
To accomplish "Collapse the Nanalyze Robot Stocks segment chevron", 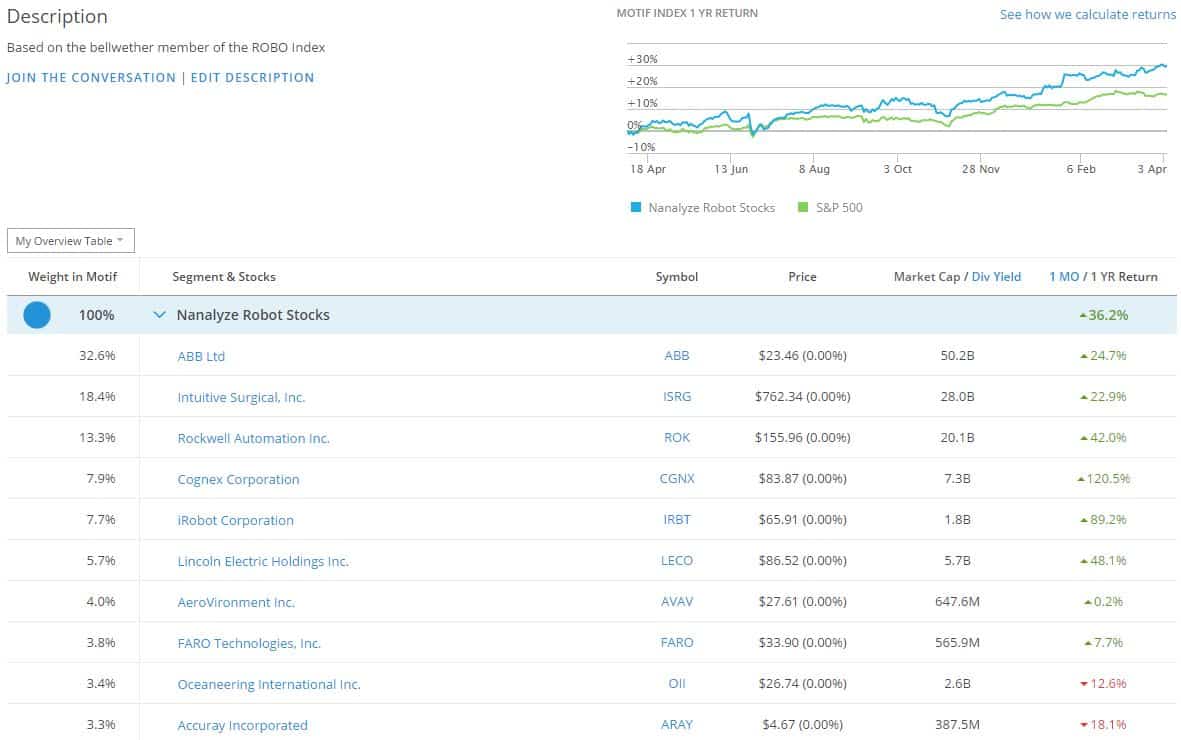I will 159,315.
